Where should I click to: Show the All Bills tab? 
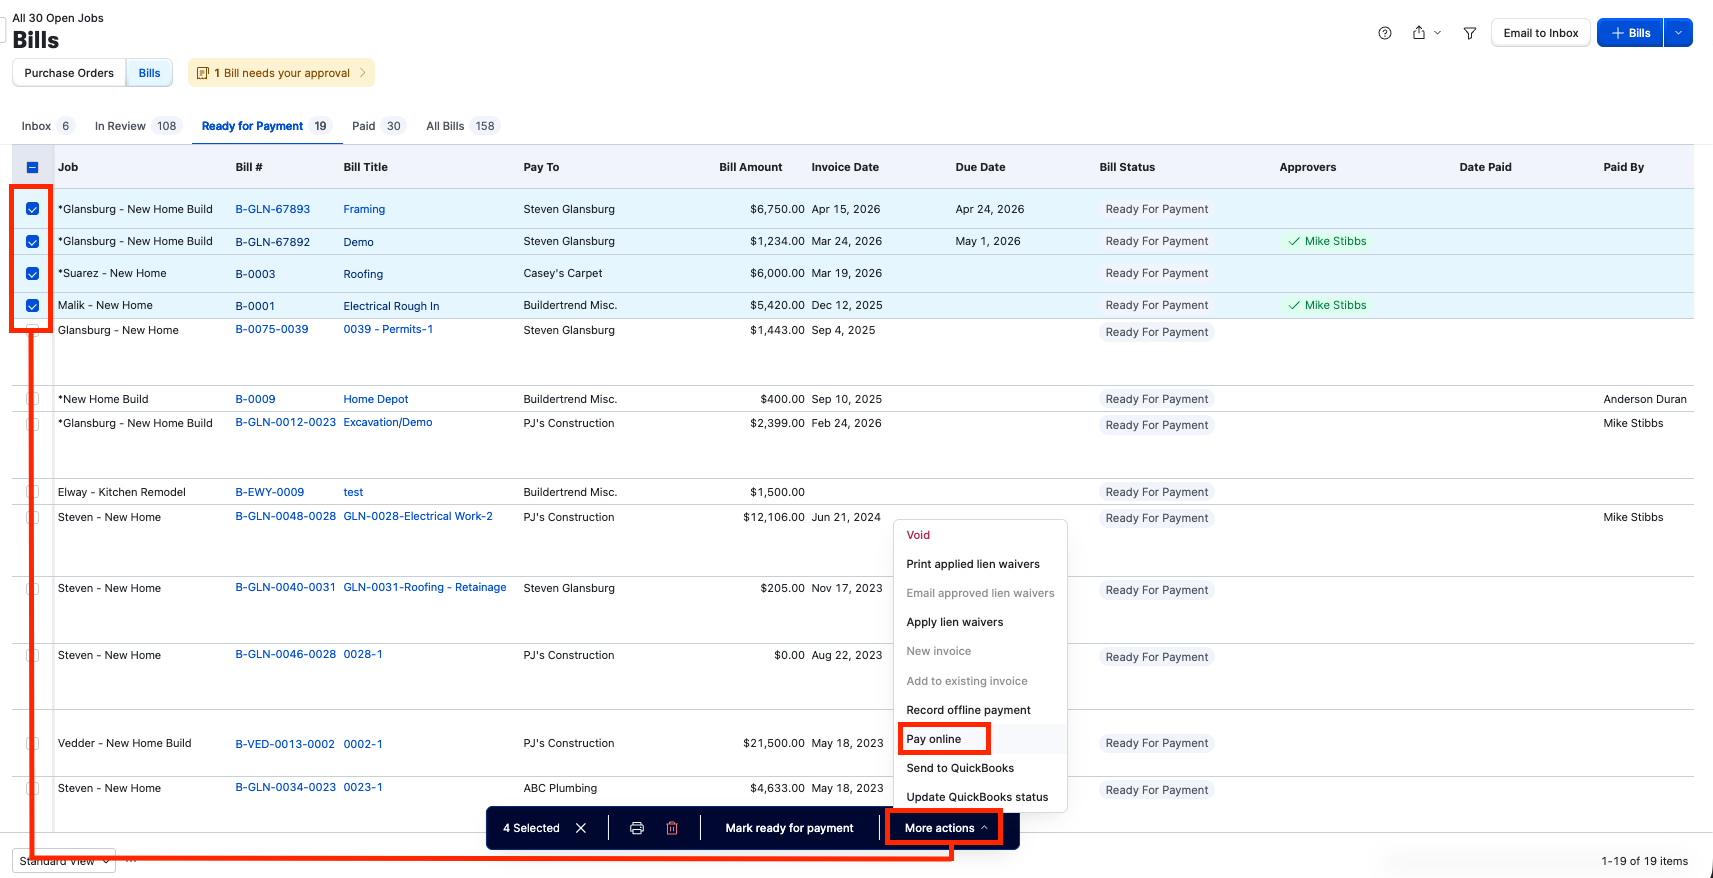coord(461,126)
